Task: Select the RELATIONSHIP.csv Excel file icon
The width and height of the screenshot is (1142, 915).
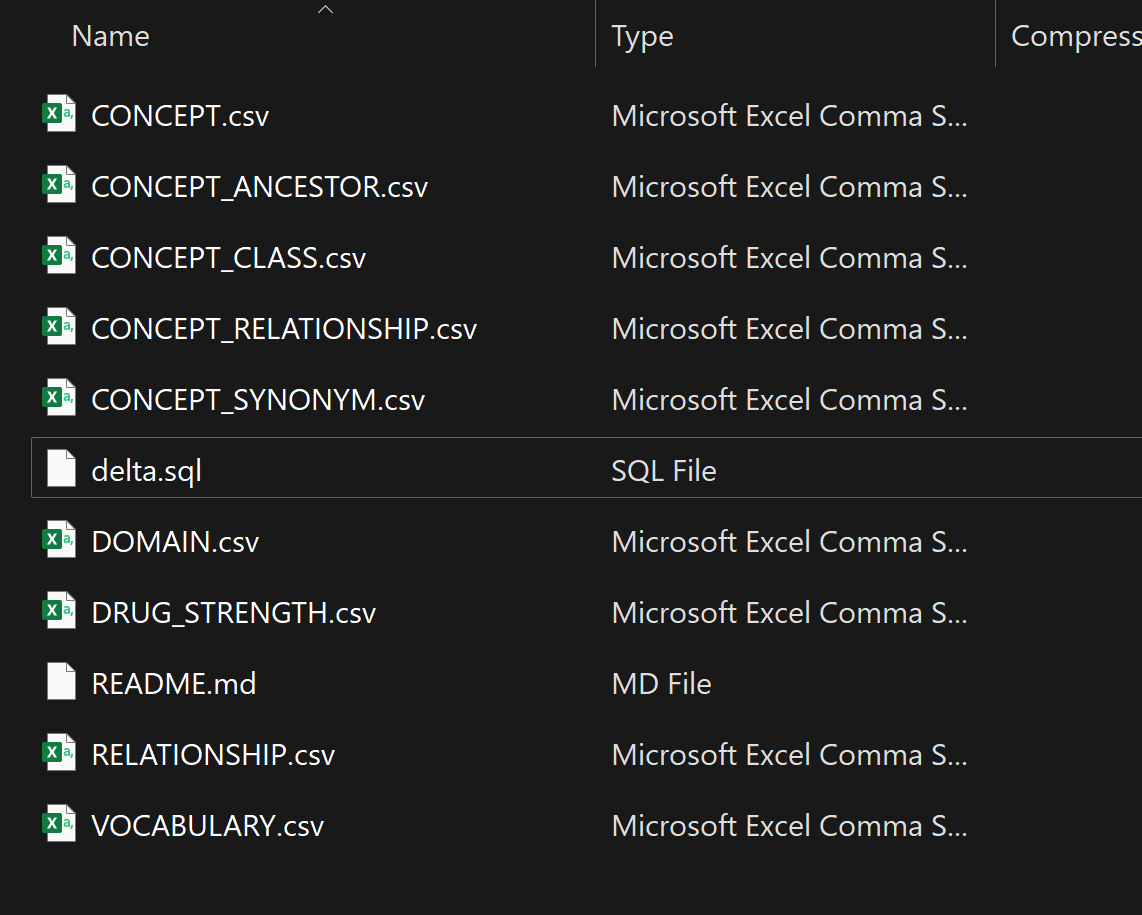Action: tap(60, 753)
